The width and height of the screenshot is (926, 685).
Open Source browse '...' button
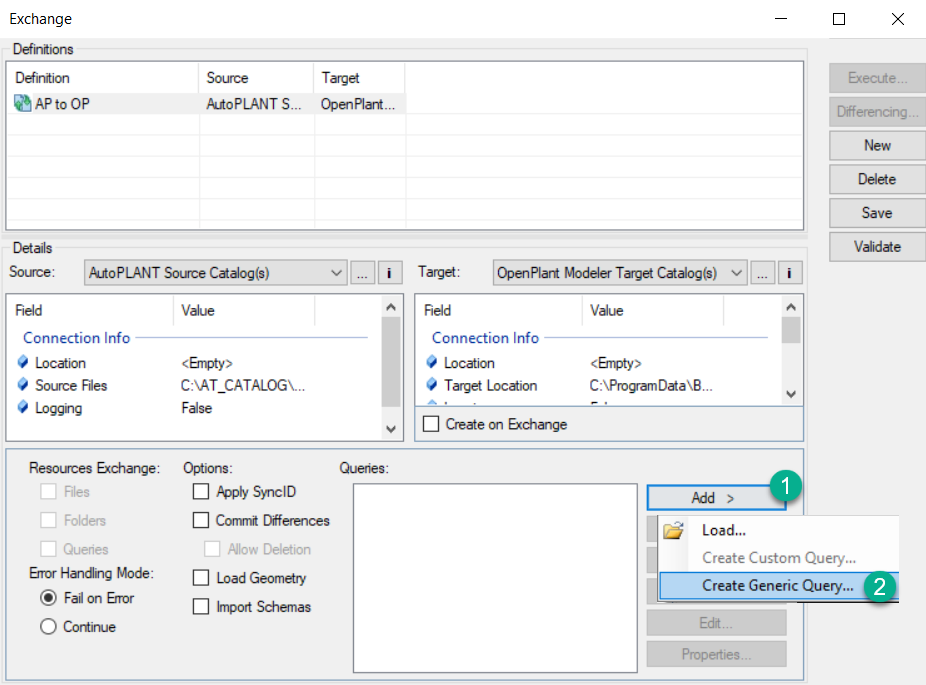pos(363,273)
